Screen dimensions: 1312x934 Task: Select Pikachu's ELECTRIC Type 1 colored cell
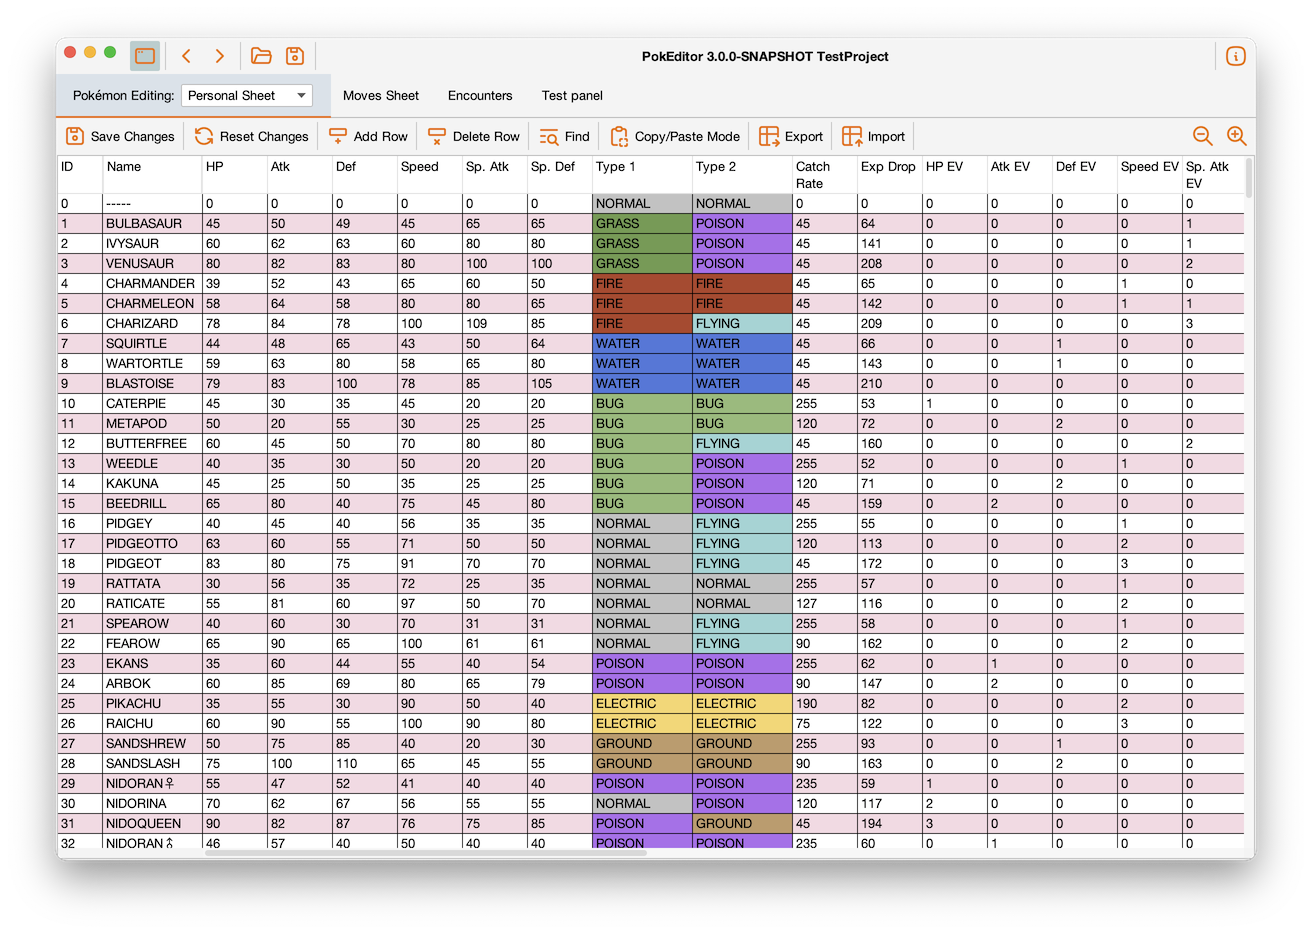tap(641, 703)
